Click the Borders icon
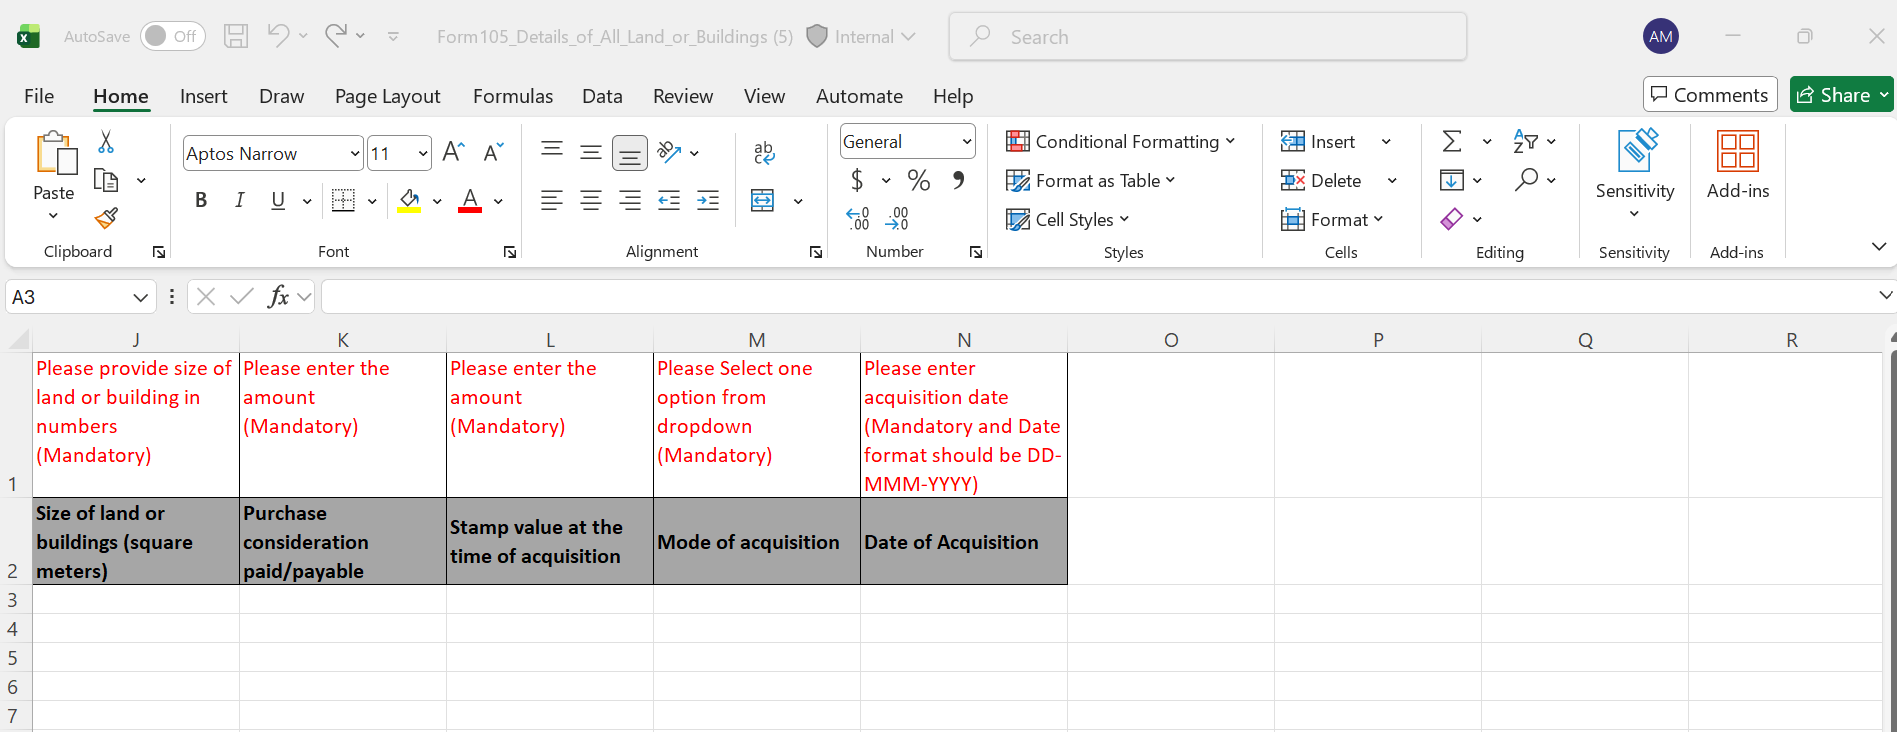This screenshot has height=732, width=1897. click(x=343, y=200)
